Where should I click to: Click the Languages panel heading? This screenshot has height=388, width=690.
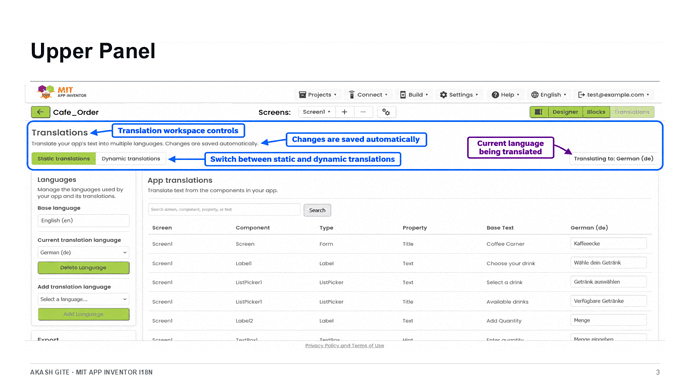pos(57,180)
